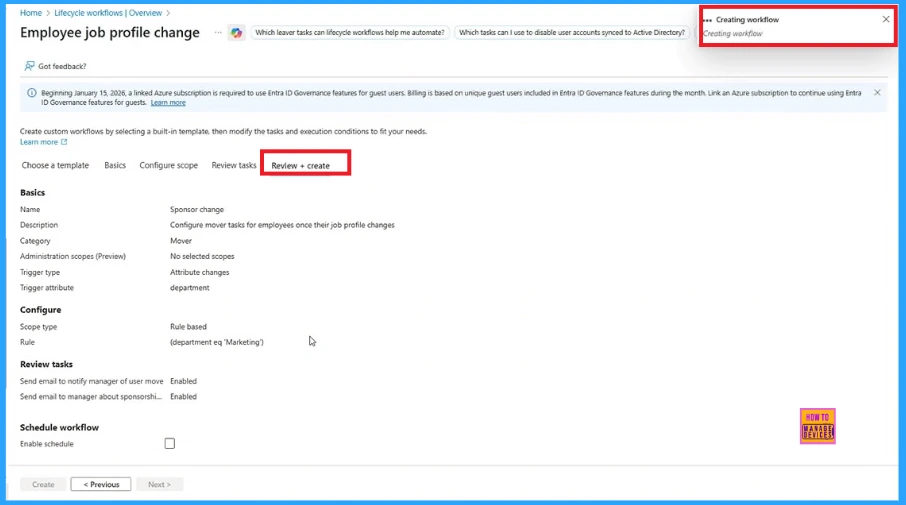The width and height of the screenshot is (906, 505).
Task: Click the 'Configure mover tasks' description value
Action: pyautogui.click(x=282, y=225)
